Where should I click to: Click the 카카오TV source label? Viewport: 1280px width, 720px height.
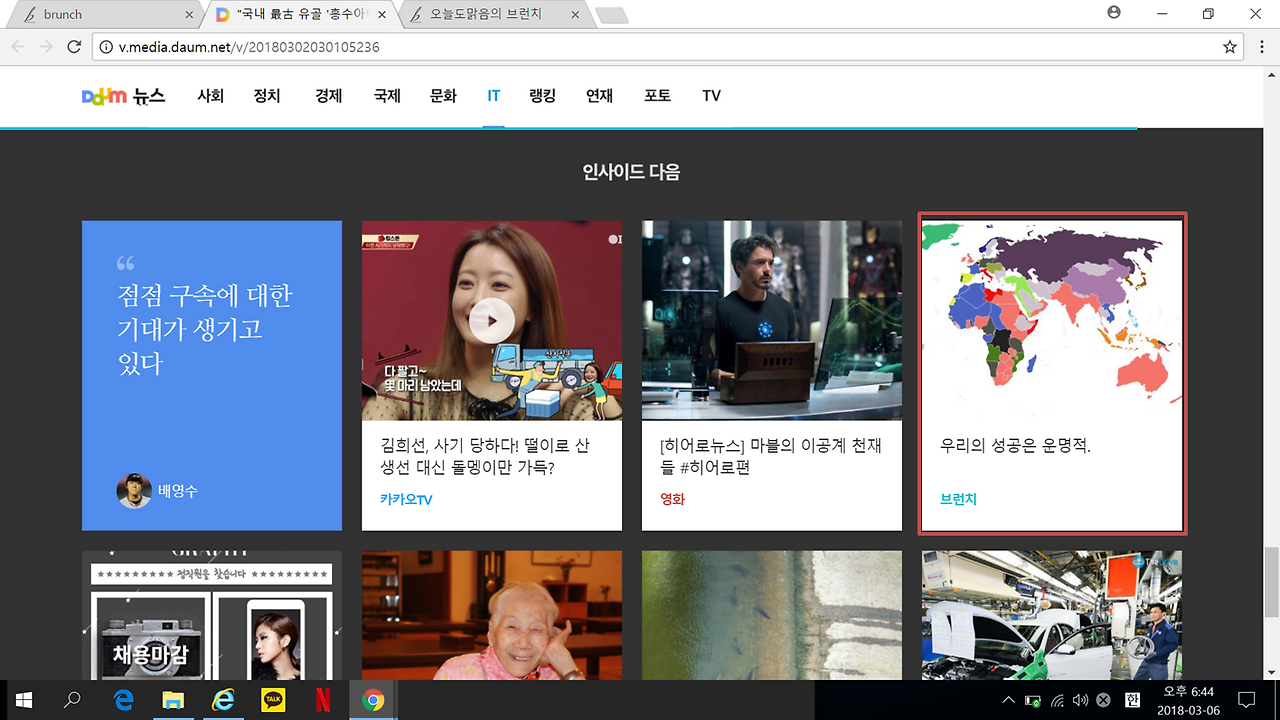click(406, 499)
